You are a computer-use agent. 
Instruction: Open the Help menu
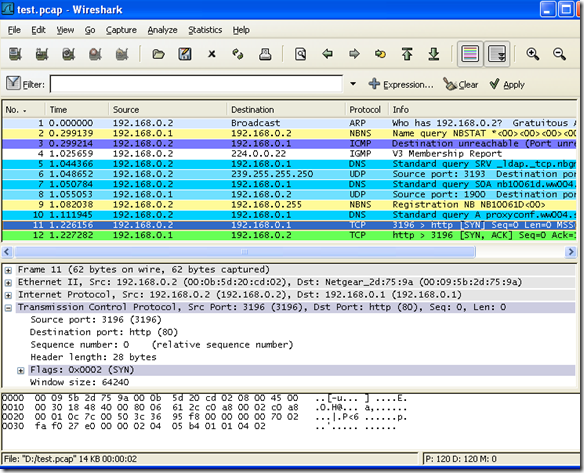point(241,30)
